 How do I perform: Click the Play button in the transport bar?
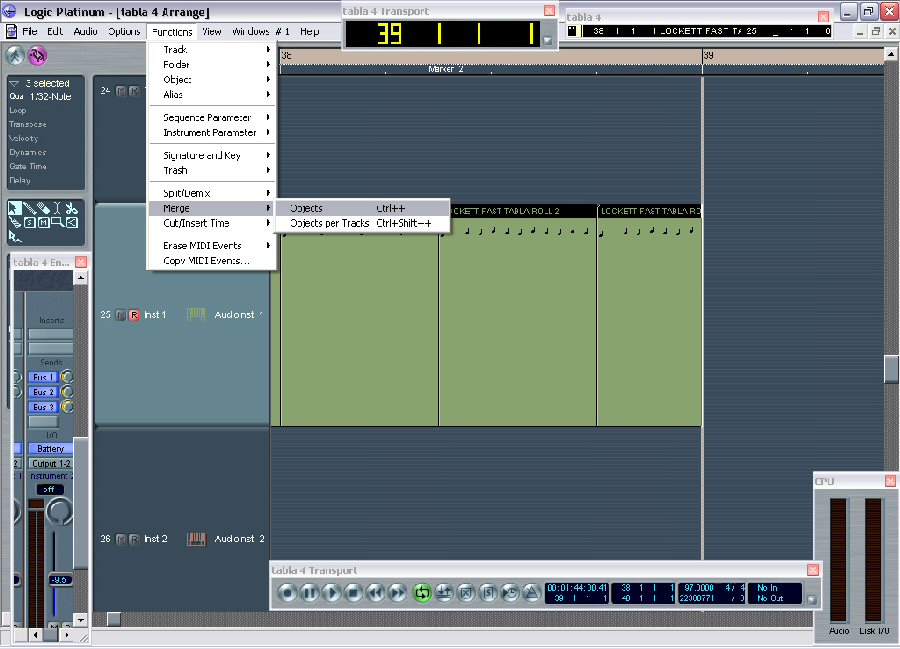pos(332,593)
